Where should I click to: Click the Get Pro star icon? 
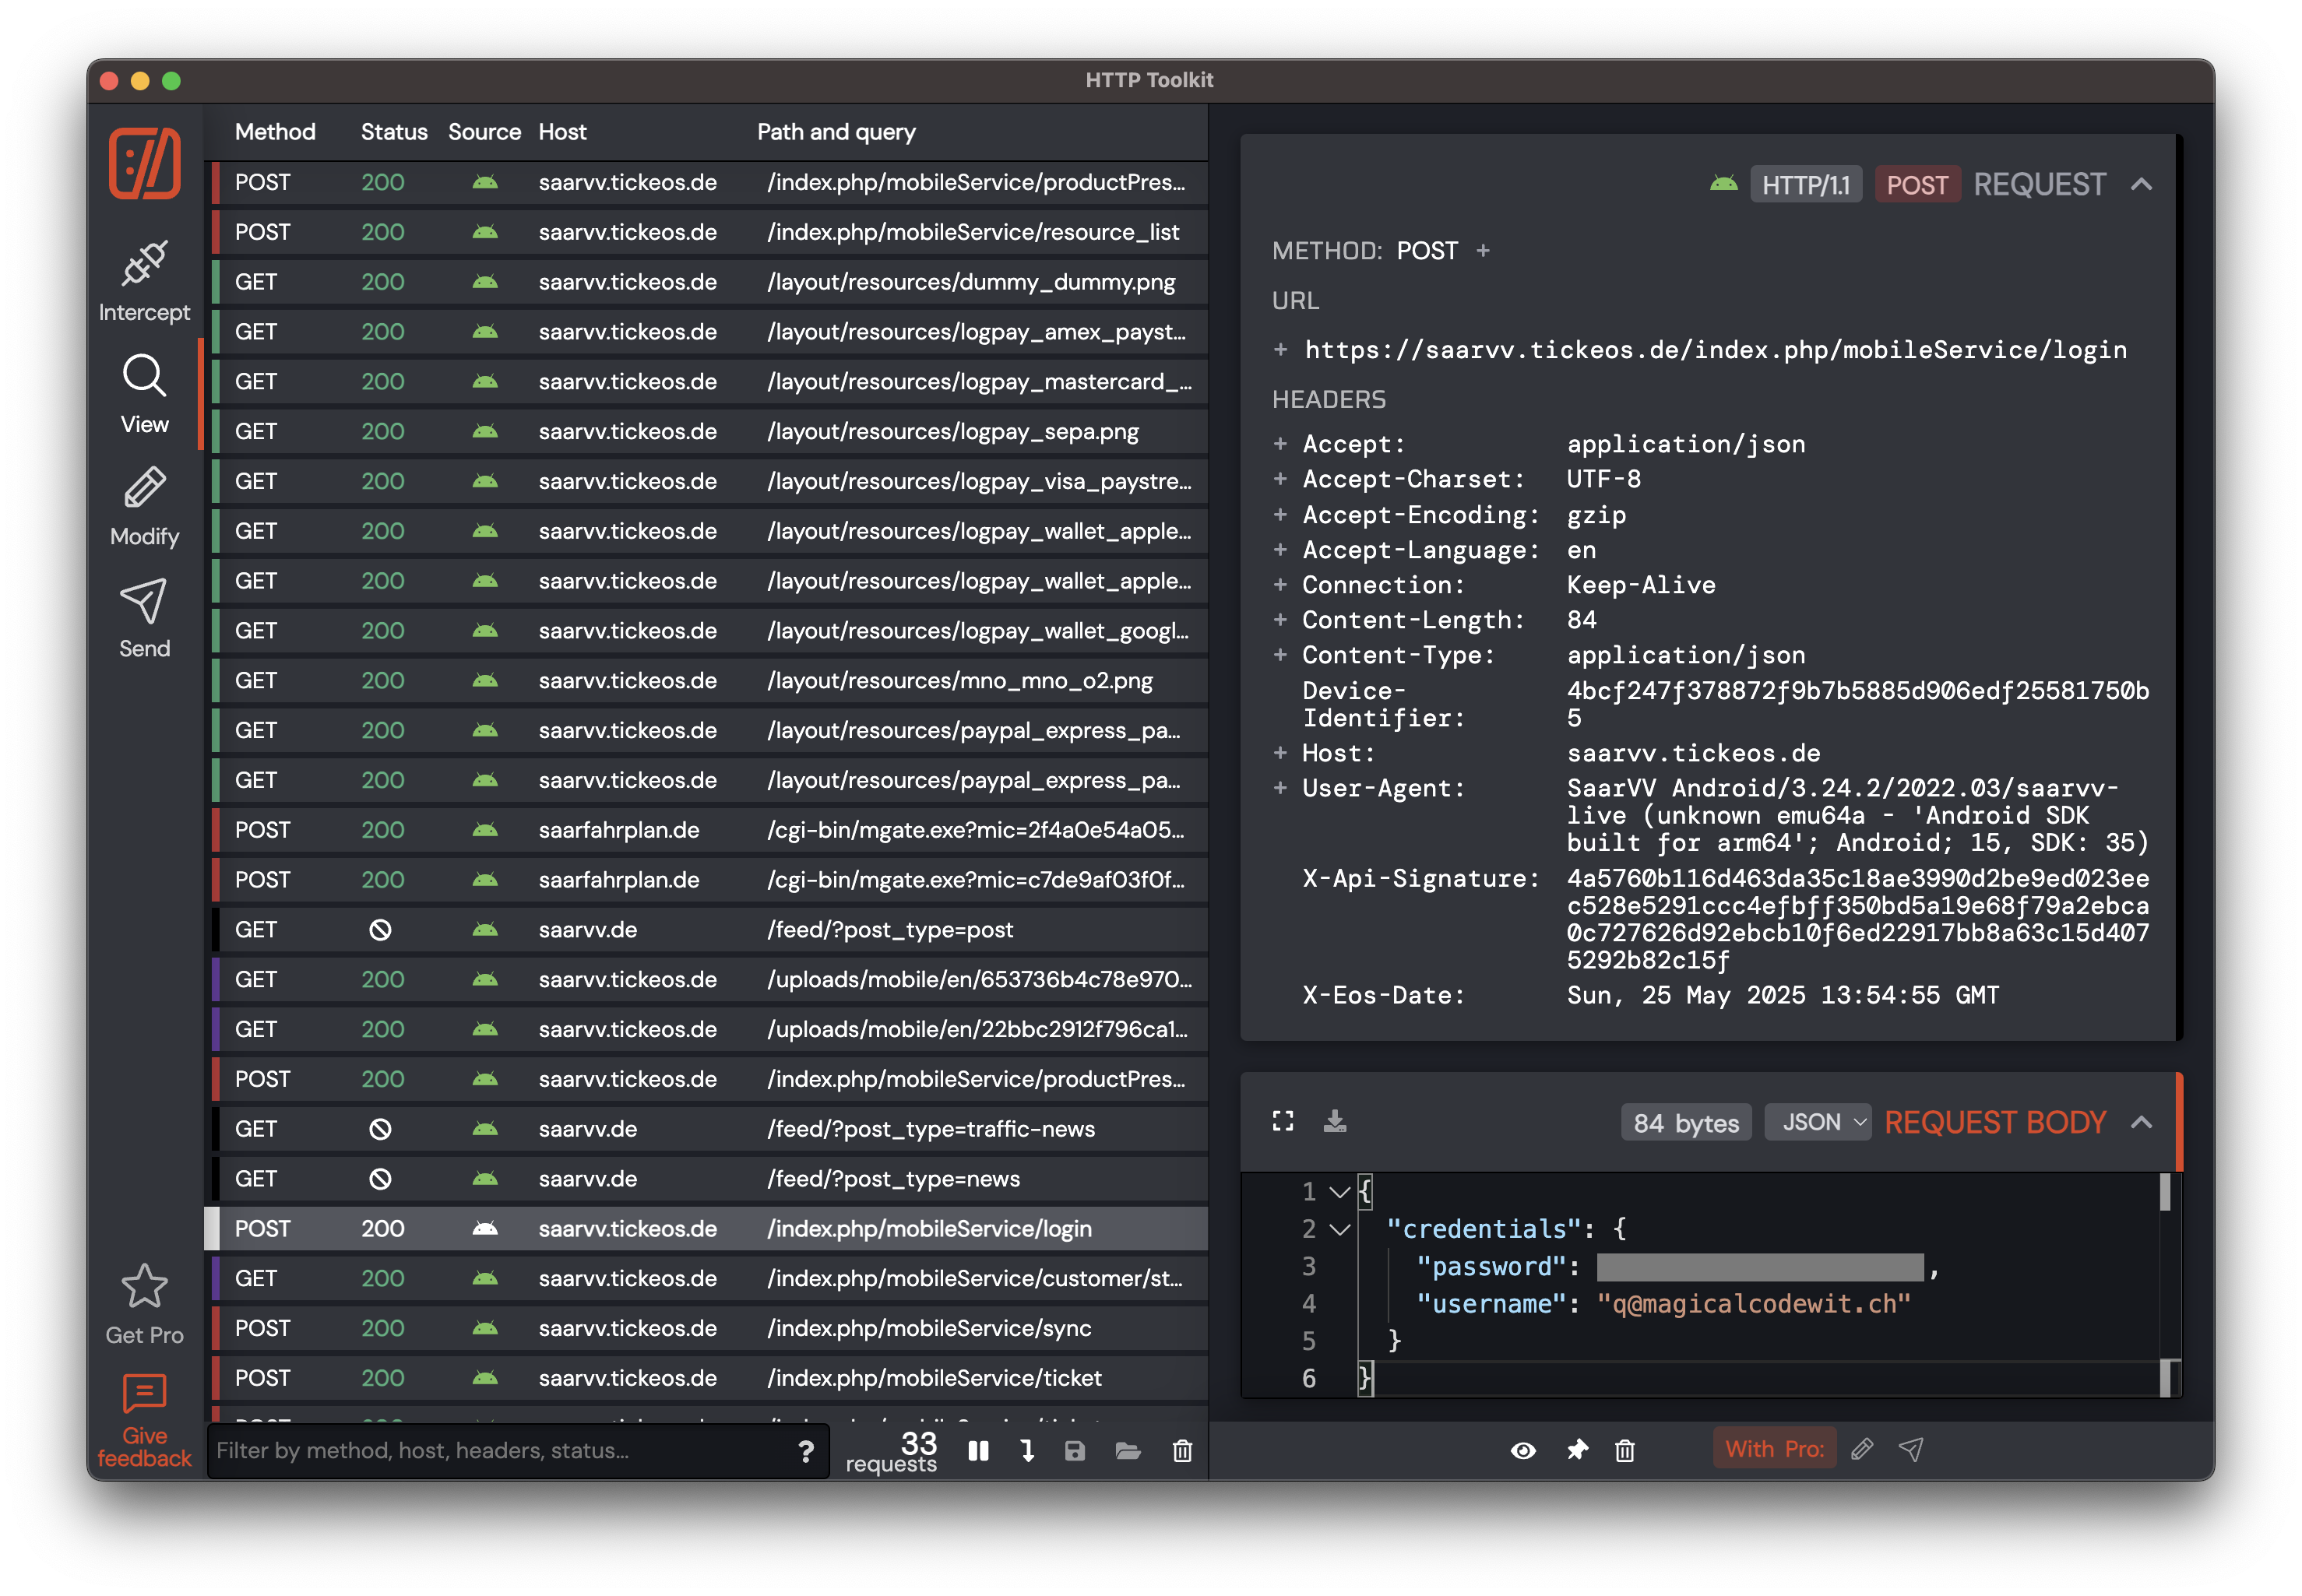coord(144,1286)
